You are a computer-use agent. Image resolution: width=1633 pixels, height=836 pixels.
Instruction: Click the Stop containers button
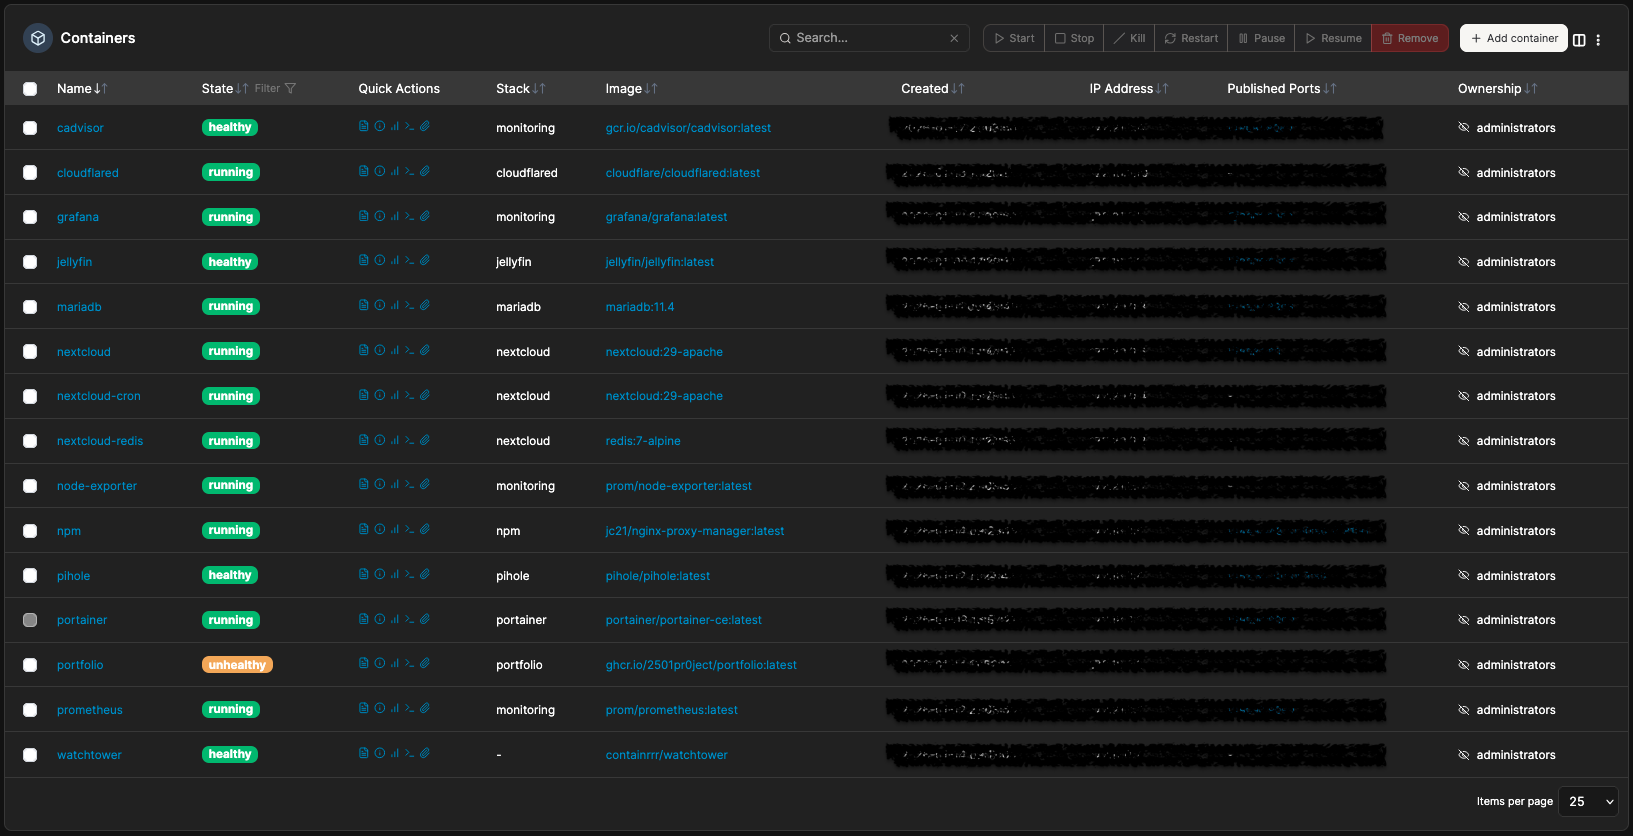[1075, 38]
